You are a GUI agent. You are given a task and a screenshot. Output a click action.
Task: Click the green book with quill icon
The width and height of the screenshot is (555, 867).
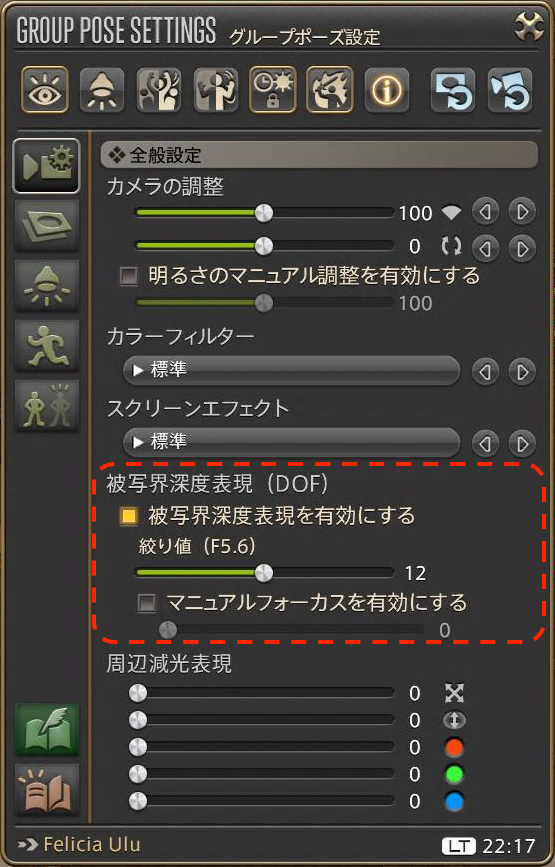tap(47, 730)
